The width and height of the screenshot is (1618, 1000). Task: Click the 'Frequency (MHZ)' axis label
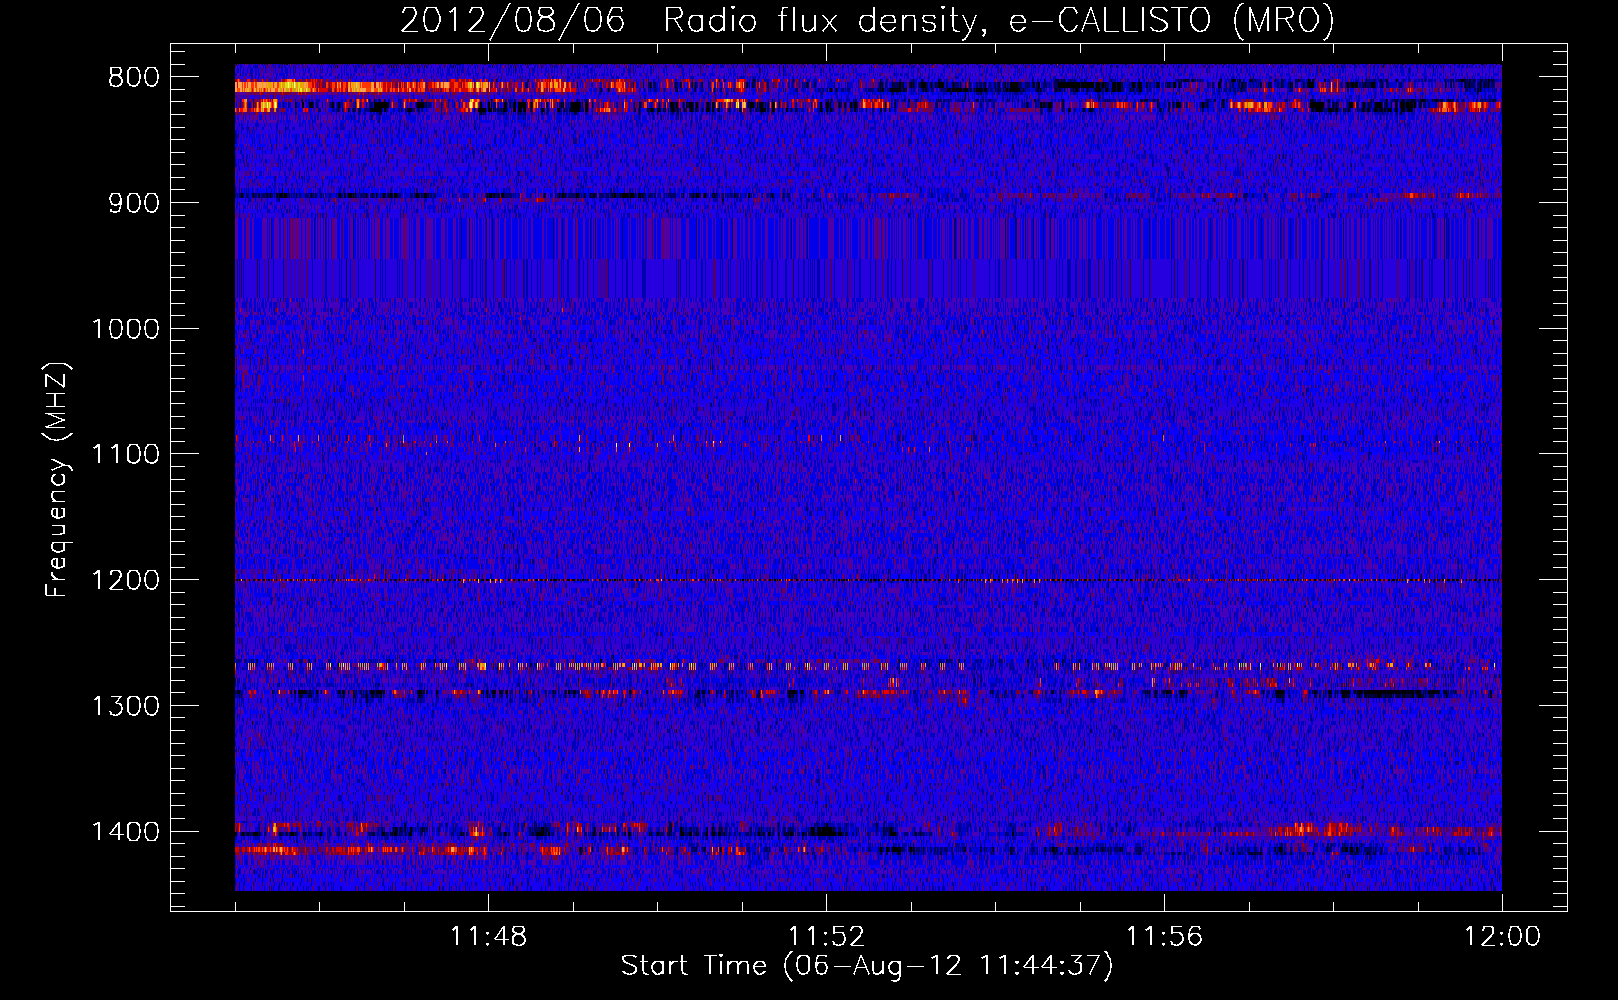[58, 479]
